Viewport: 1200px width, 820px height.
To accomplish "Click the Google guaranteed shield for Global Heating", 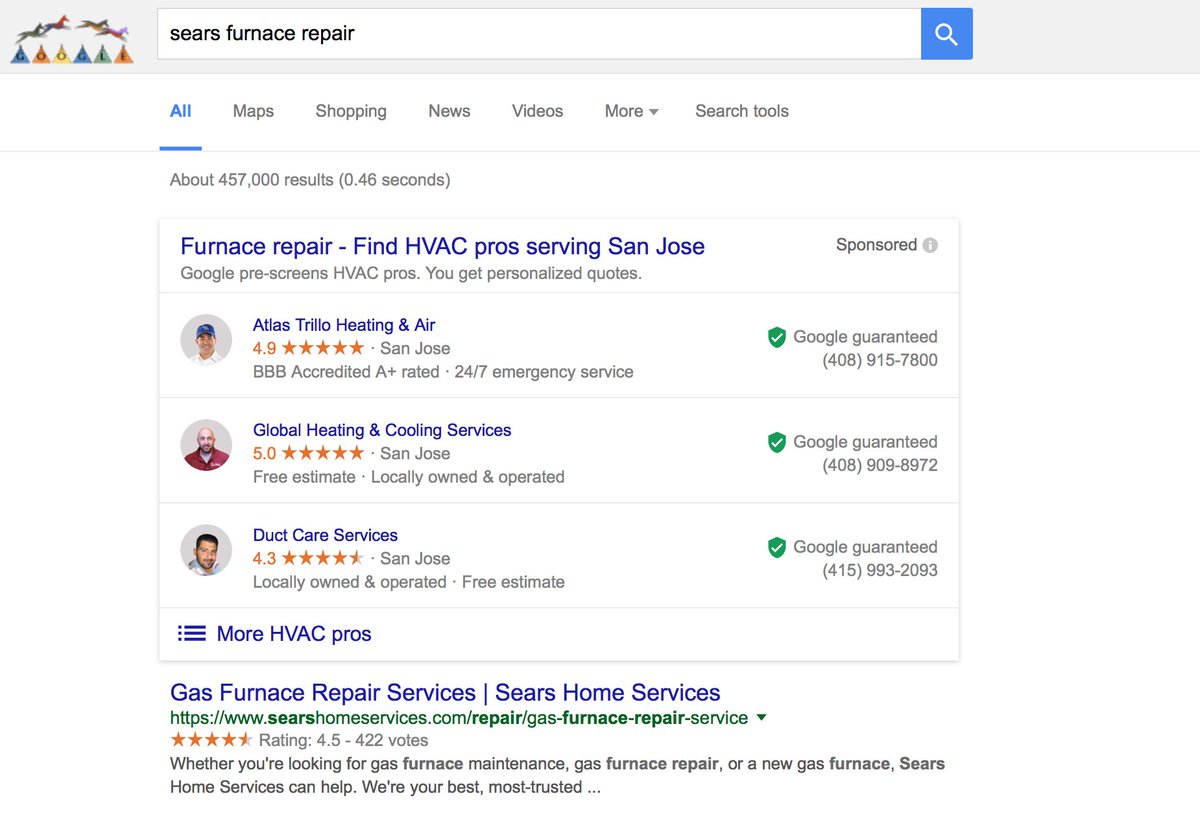I will [x=777, y=442].
